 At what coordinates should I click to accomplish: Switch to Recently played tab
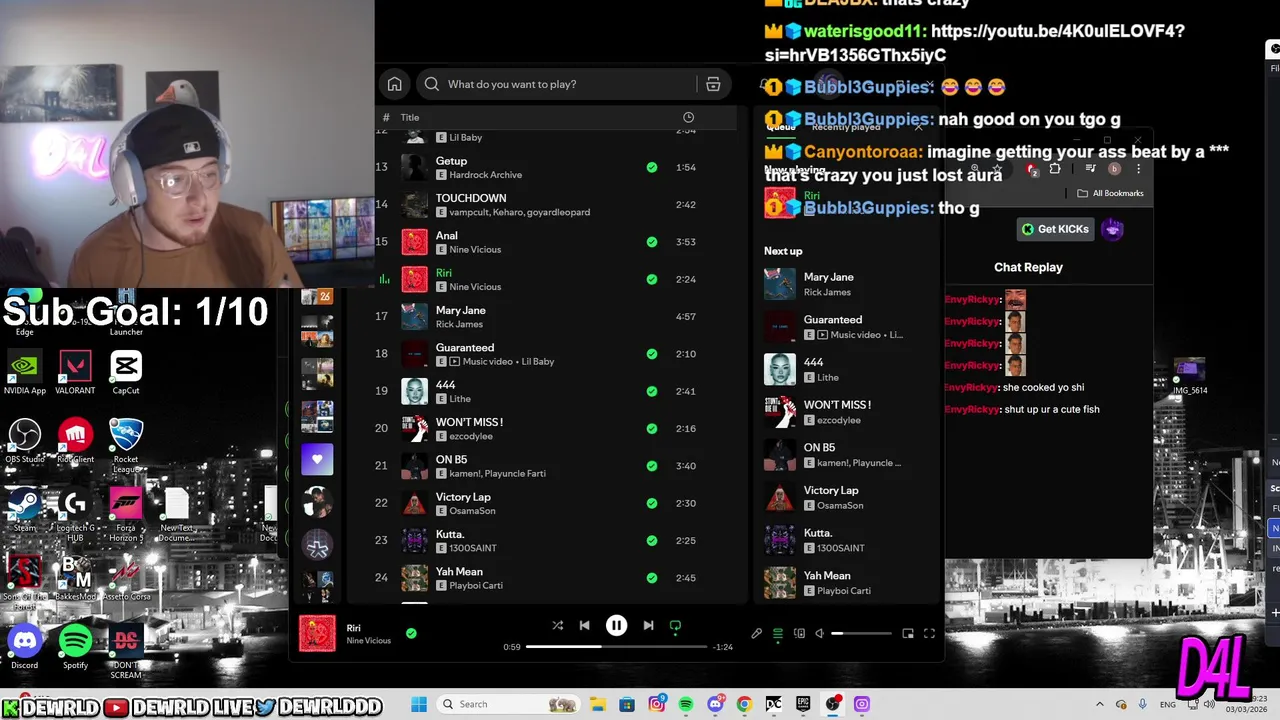[846, 127]
